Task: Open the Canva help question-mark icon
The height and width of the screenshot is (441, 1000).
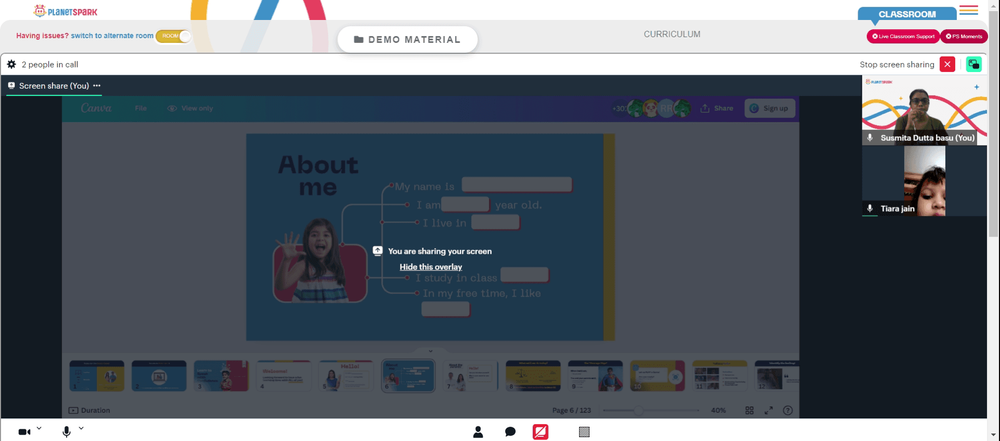Action: [x=788, y=410]
